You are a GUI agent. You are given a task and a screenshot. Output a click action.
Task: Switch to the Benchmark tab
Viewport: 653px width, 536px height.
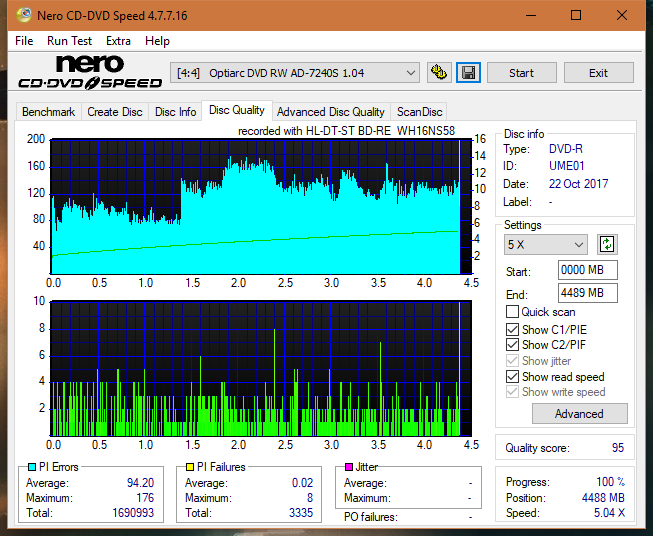pos(49,112)
